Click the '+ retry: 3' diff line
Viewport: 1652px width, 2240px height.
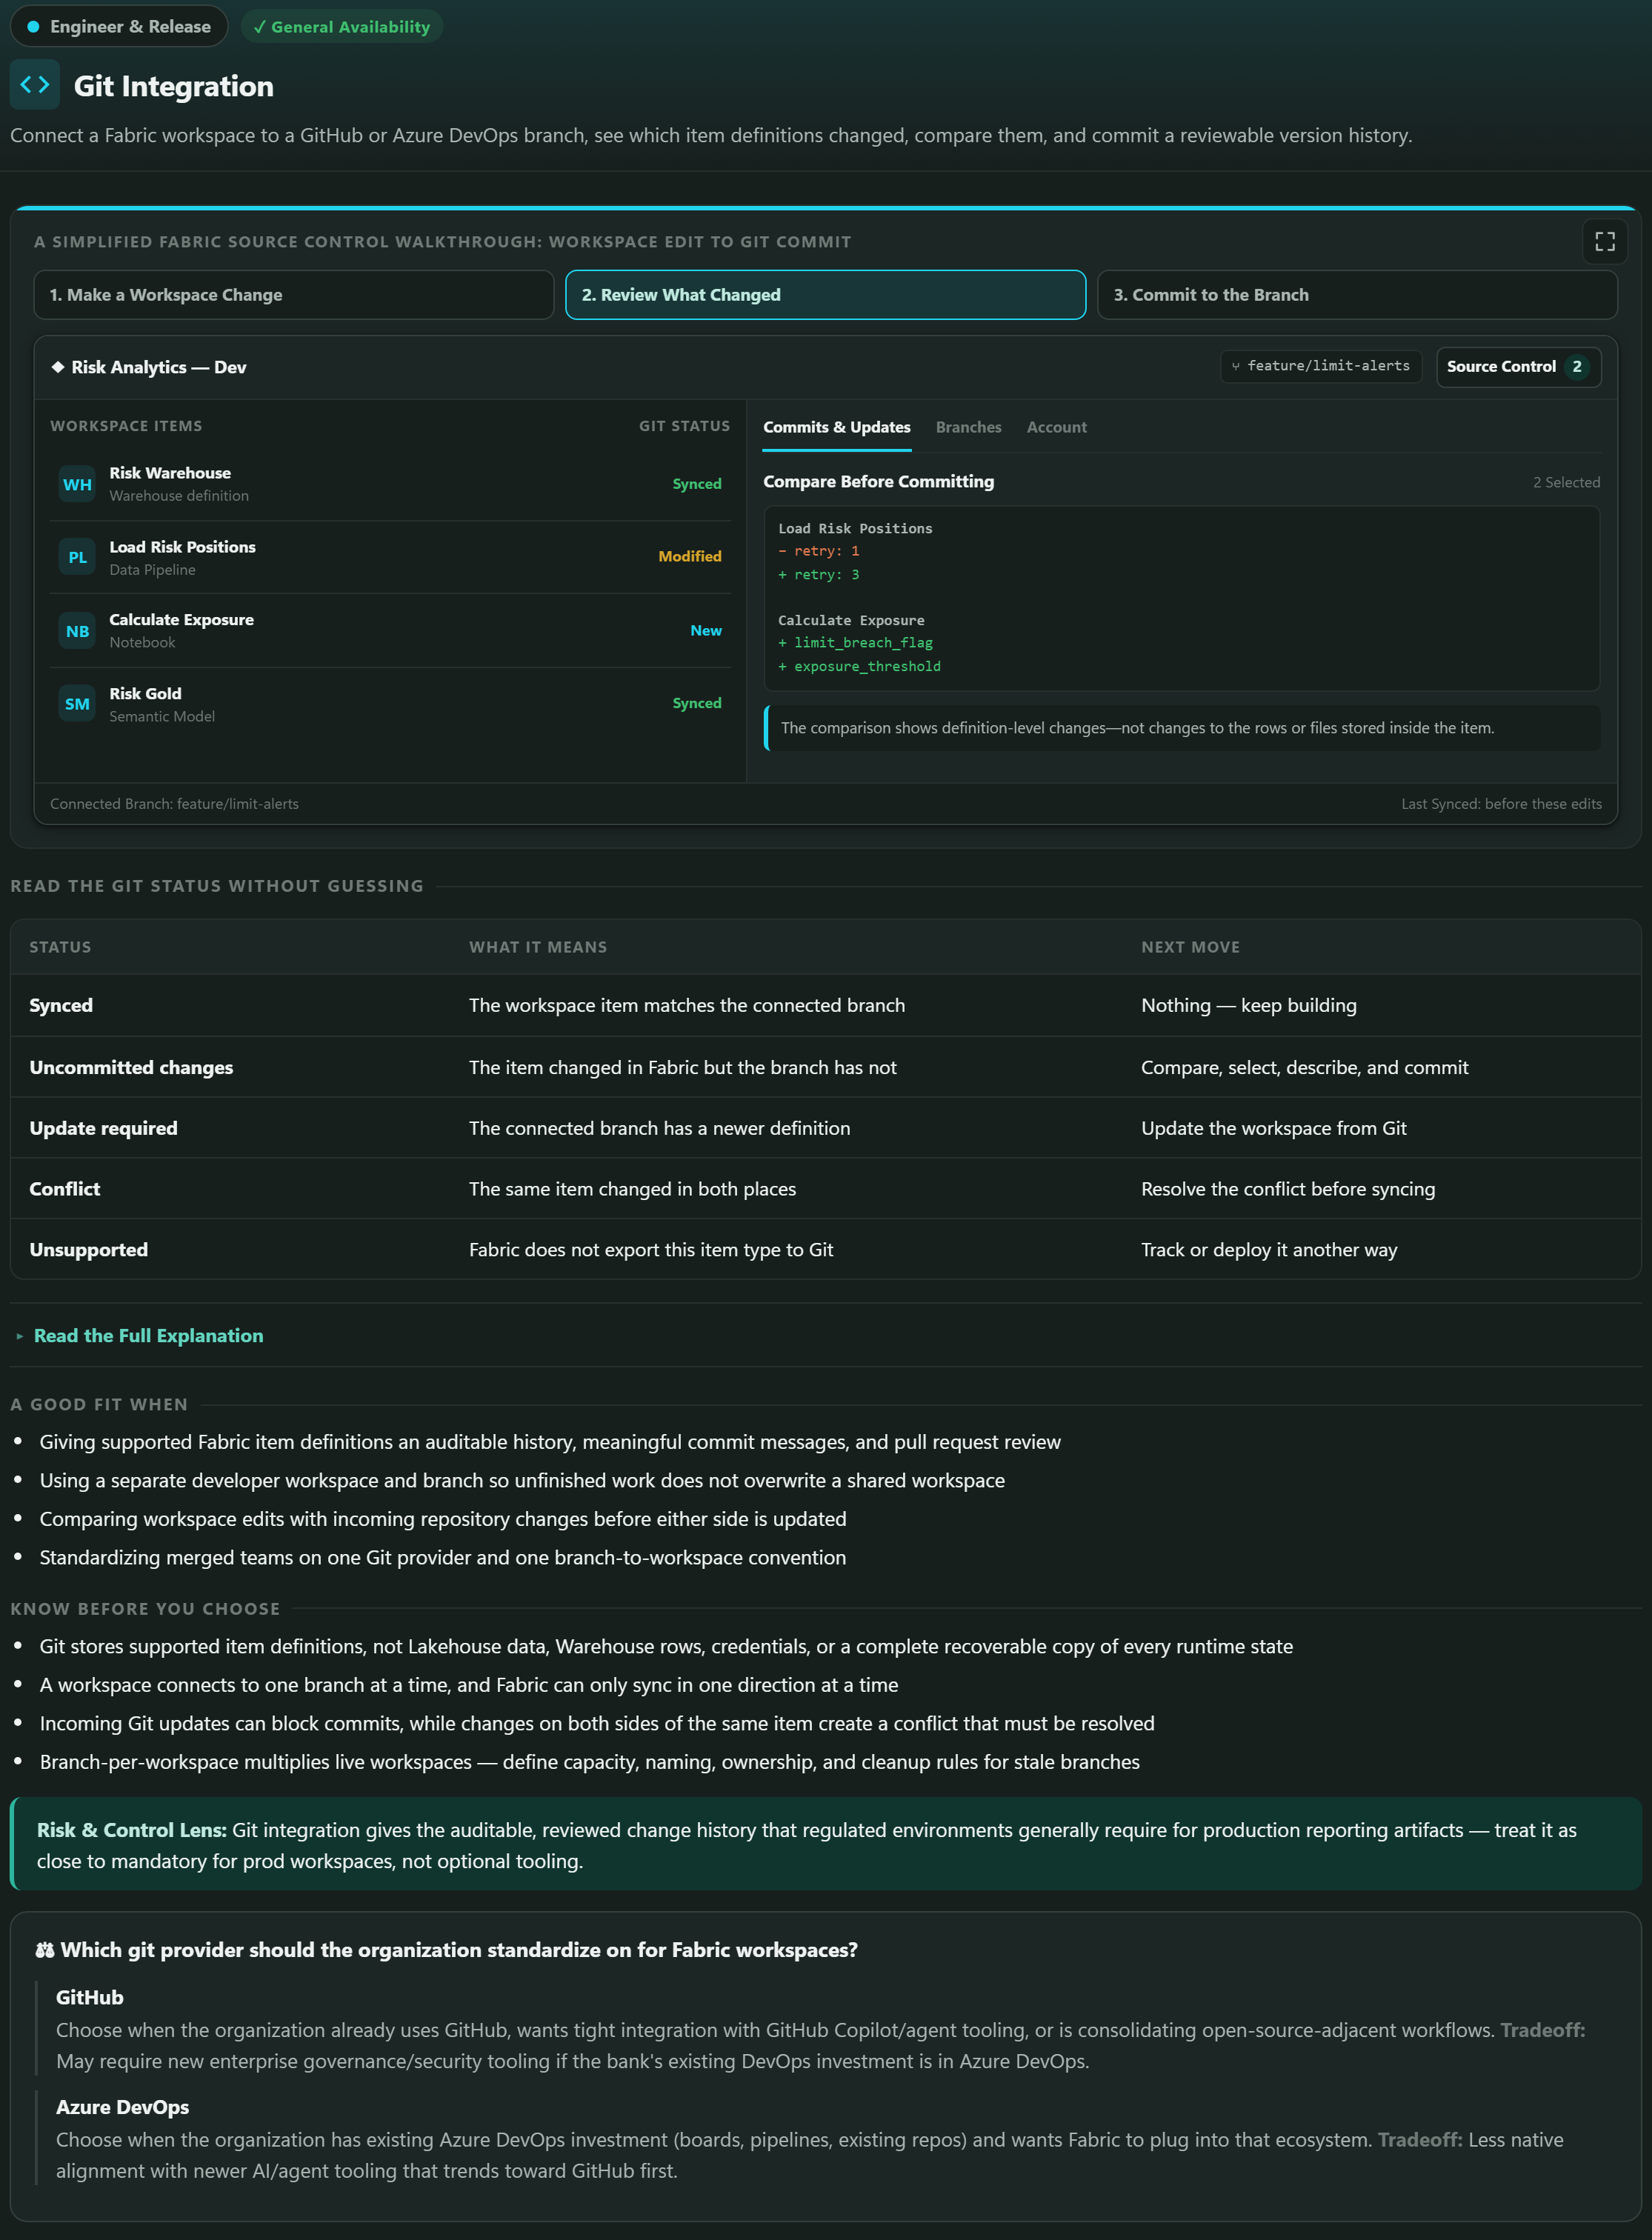(818, 575)
